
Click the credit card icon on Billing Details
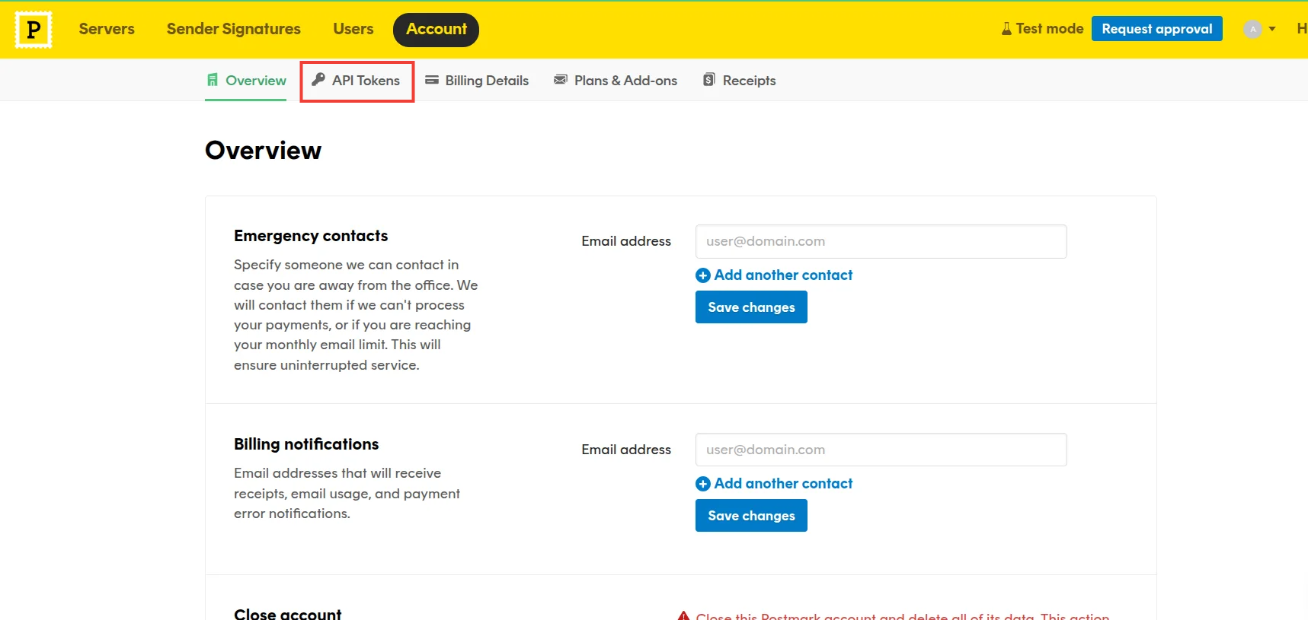click(433, 80)
